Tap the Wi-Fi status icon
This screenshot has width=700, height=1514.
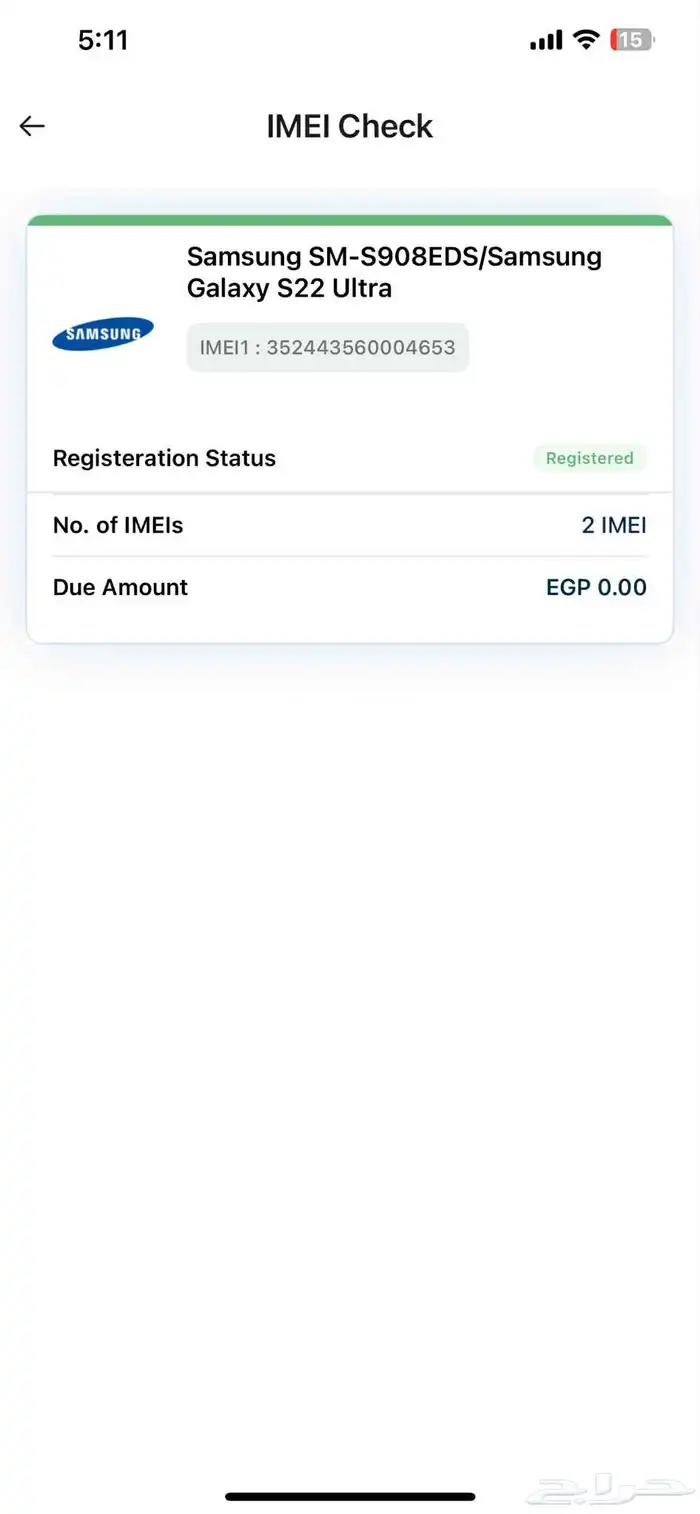point(585,40)
